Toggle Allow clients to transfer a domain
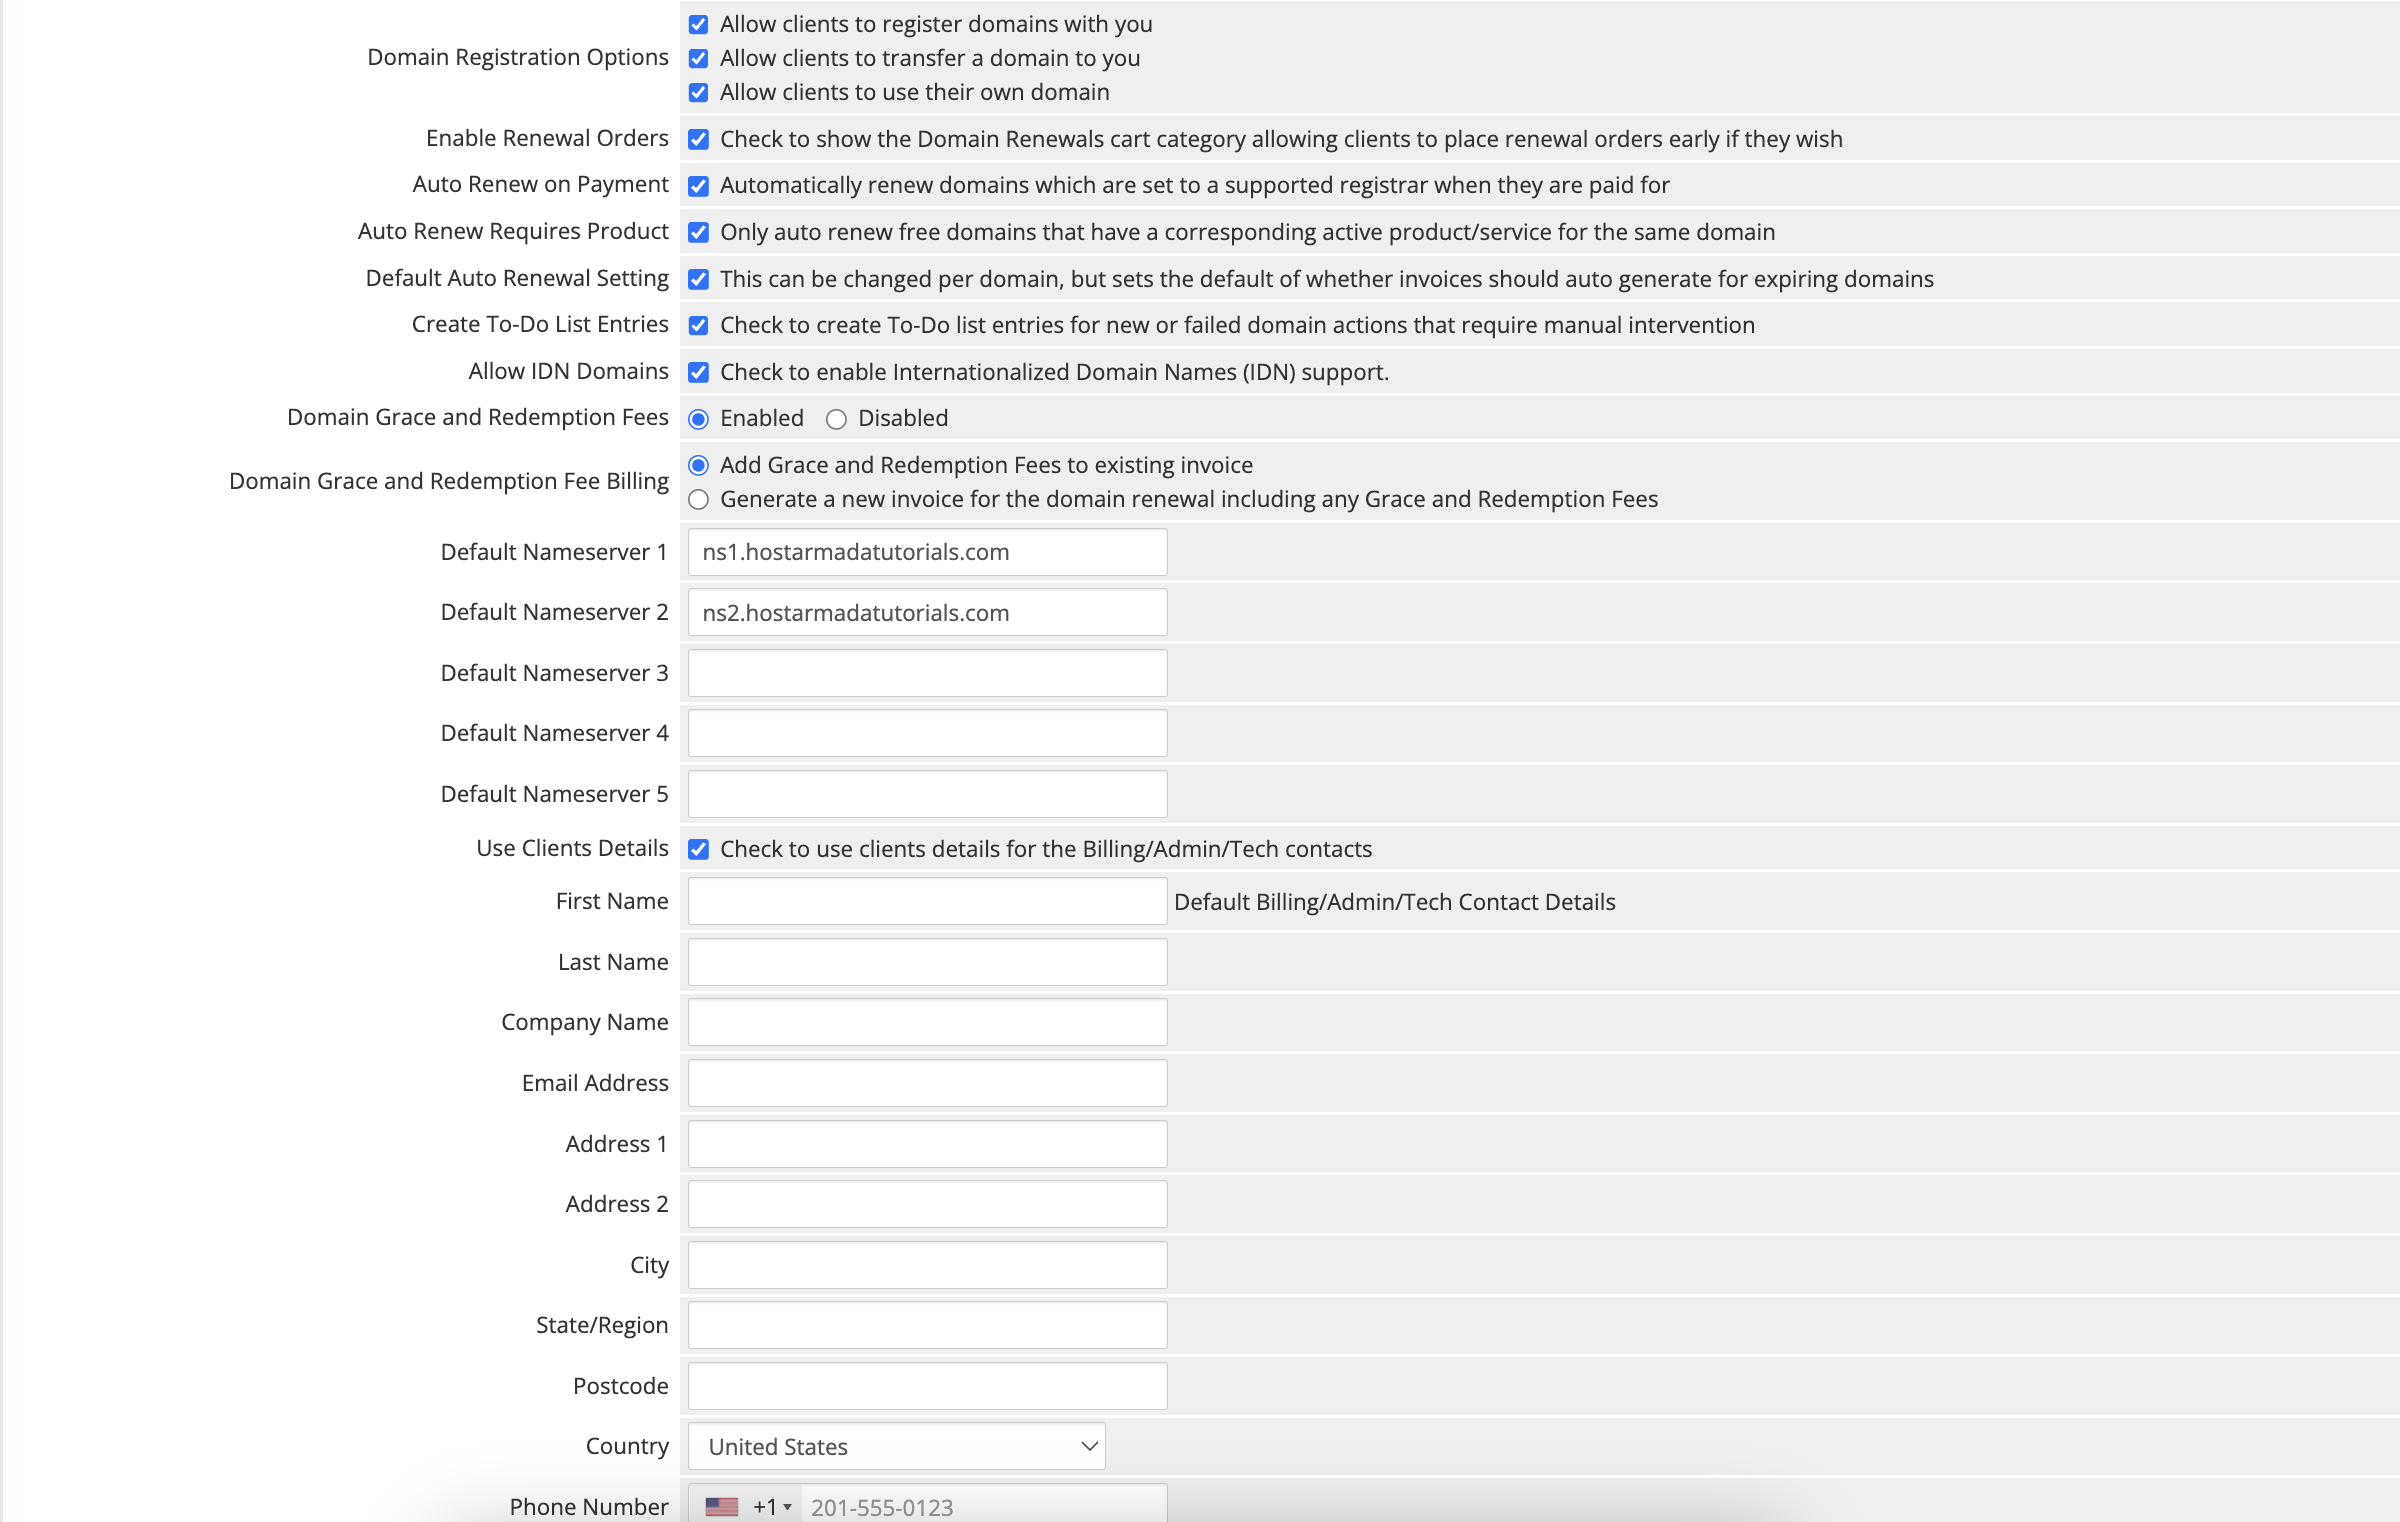 pyautogui.click(x=698, y=58)
